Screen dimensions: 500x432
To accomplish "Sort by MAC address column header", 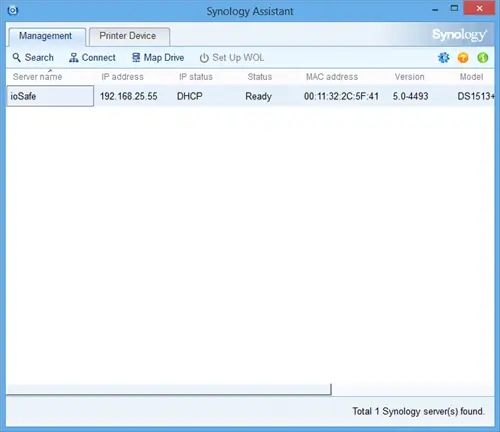I will tap(332, 77).
